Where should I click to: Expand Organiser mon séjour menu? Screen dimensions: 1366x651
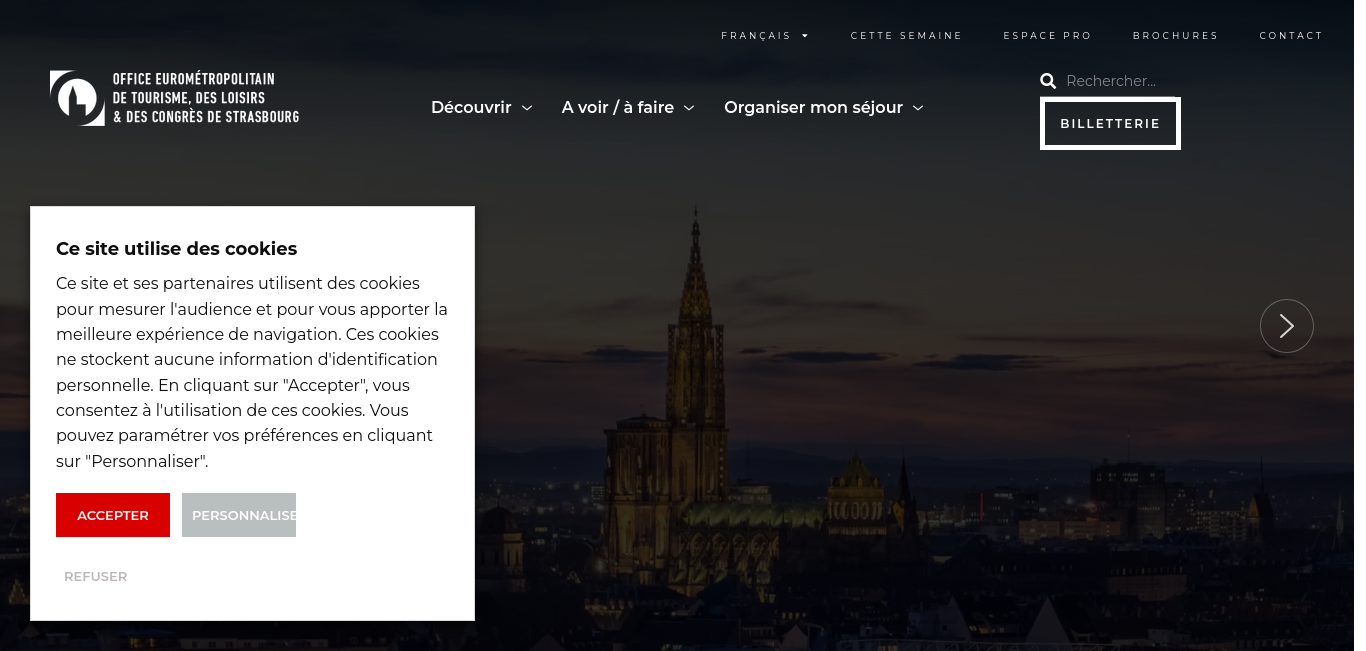tap(823, 107)
